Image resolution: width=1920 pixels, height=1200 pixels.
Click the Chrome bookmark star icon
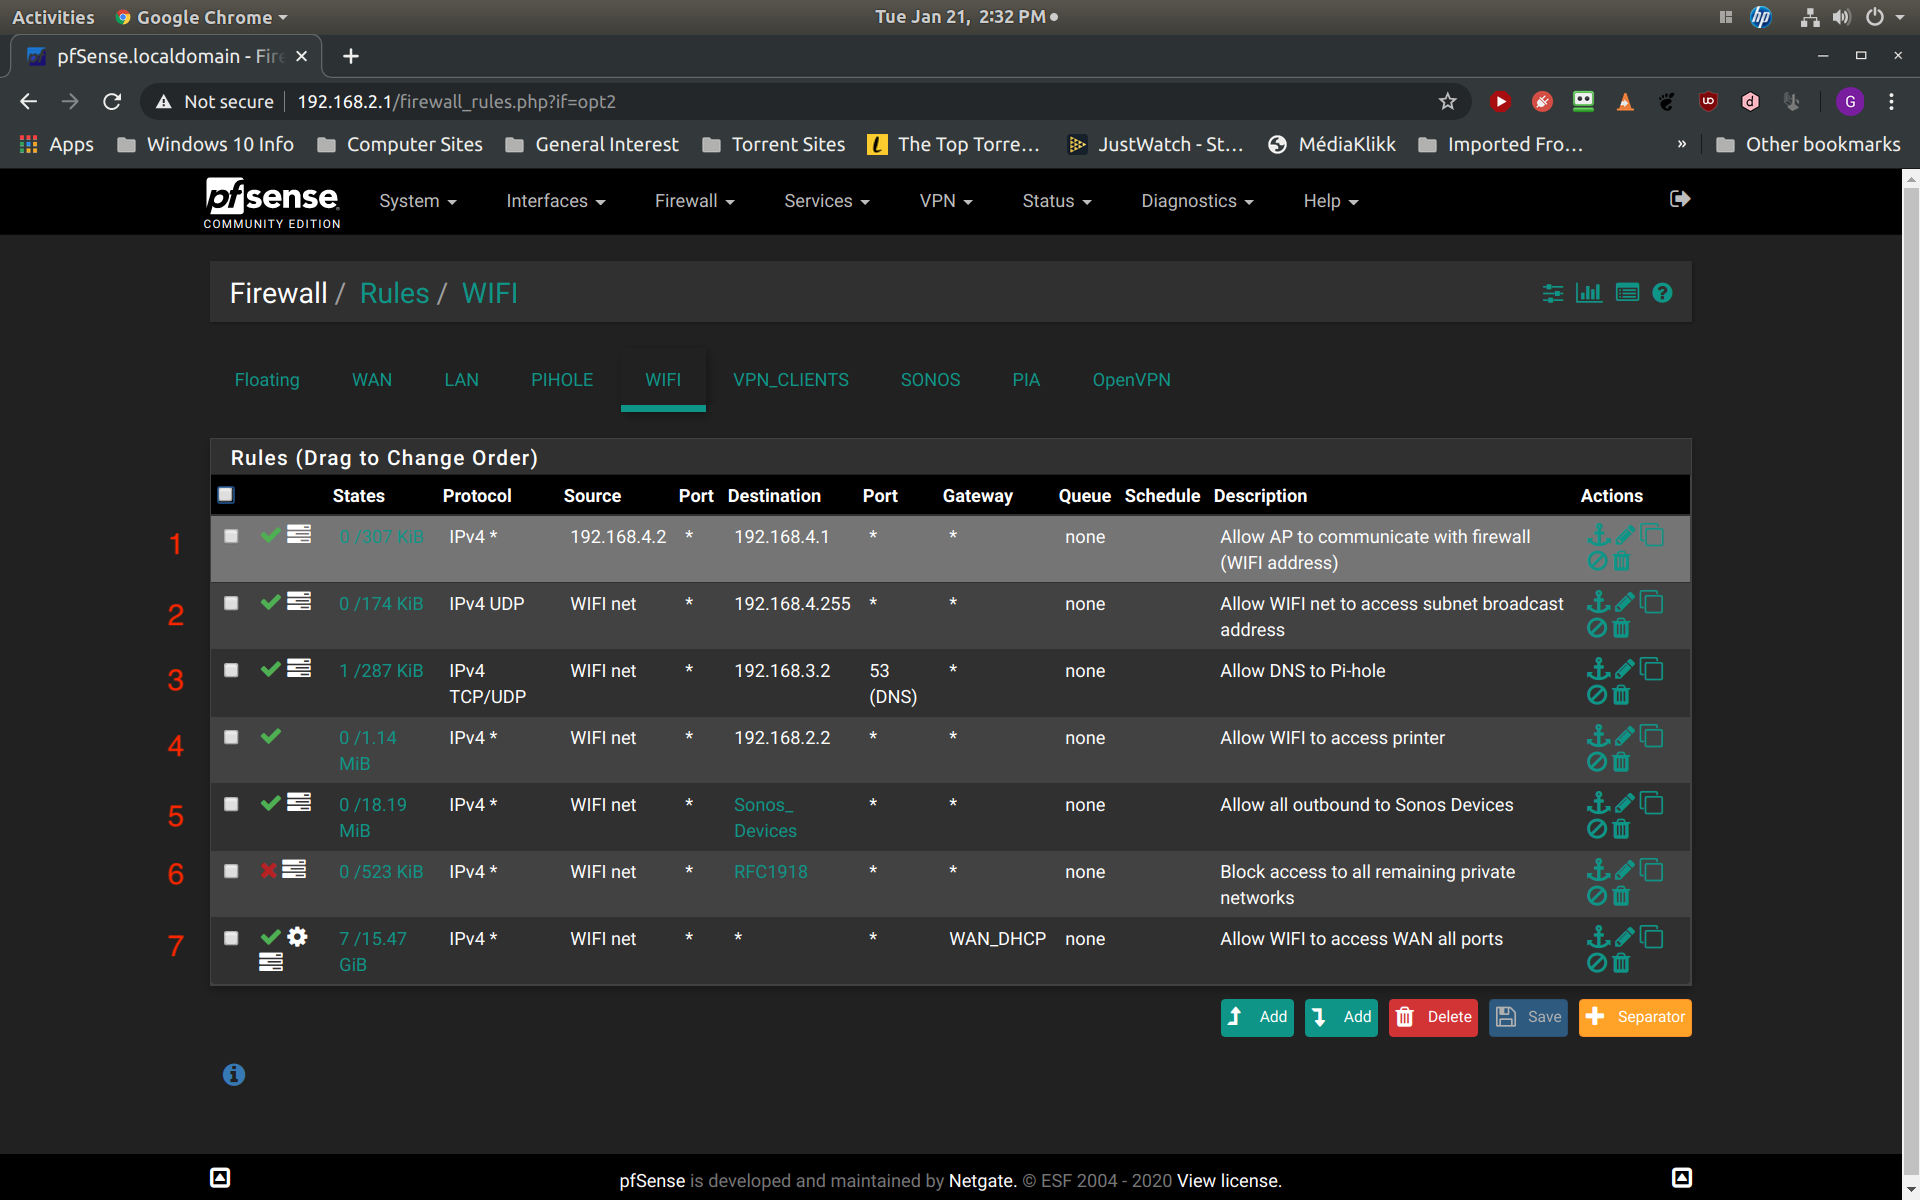1447,101
